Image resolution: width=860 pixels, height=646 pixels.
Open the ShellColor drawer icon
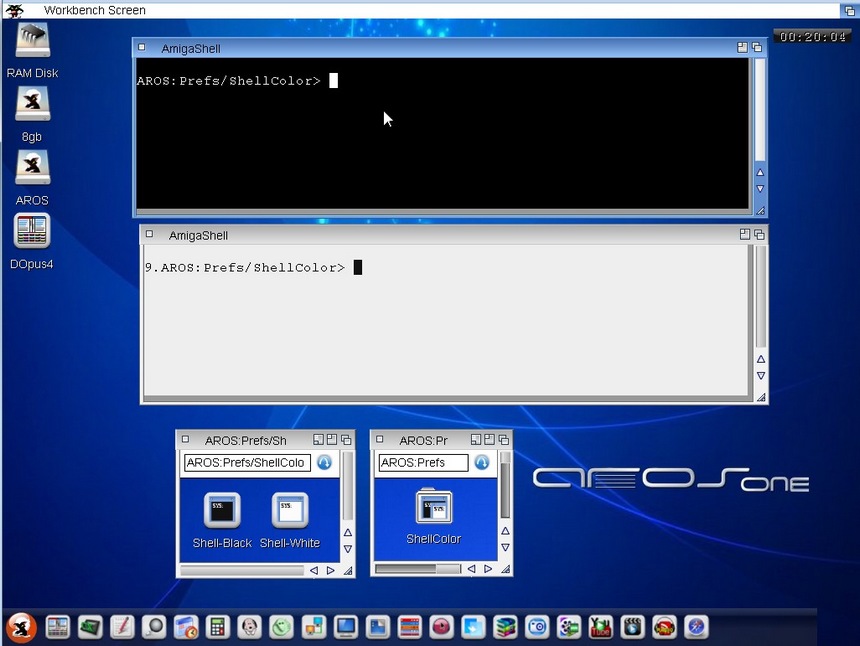click(x=434, y=507)
